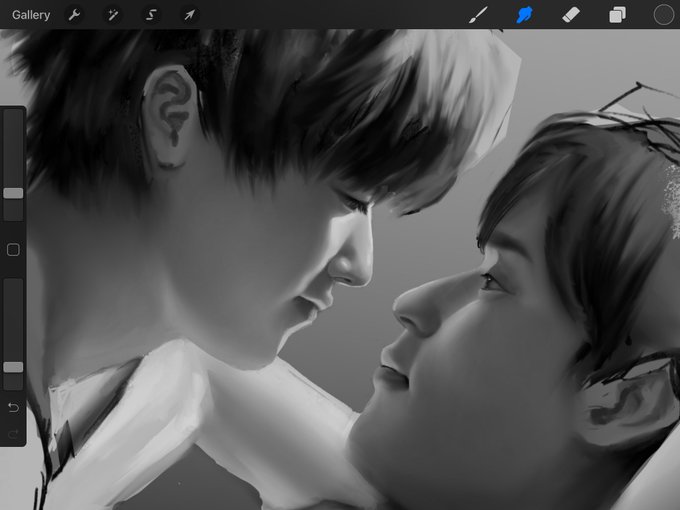Viewport: 680px width, 510px height.
Task: Open the color picker circle
Action: [x=663, y=15]
